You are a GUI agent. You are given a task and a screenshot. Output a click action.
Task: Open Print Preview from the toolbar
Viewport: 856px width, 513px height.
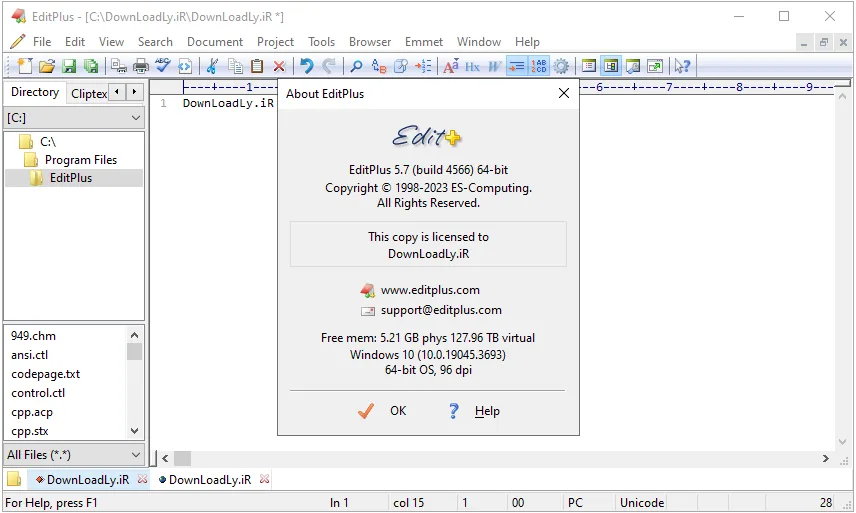click(x=118, y=66)
